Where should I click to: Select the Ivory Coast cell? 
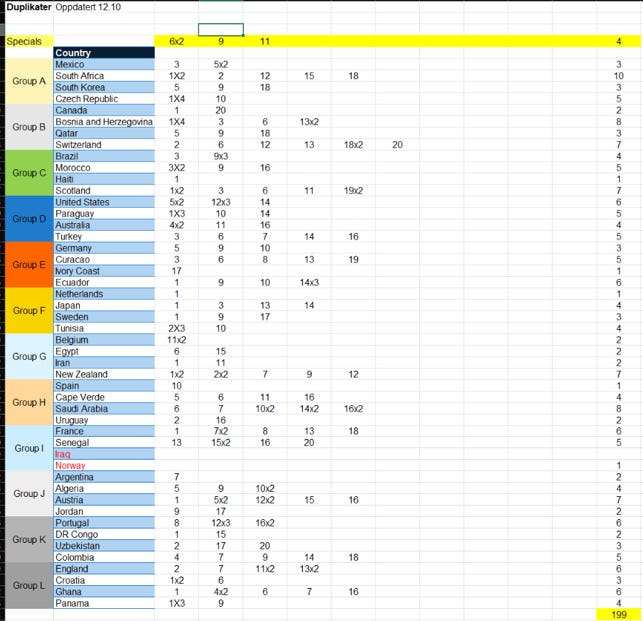click(104, 271)
